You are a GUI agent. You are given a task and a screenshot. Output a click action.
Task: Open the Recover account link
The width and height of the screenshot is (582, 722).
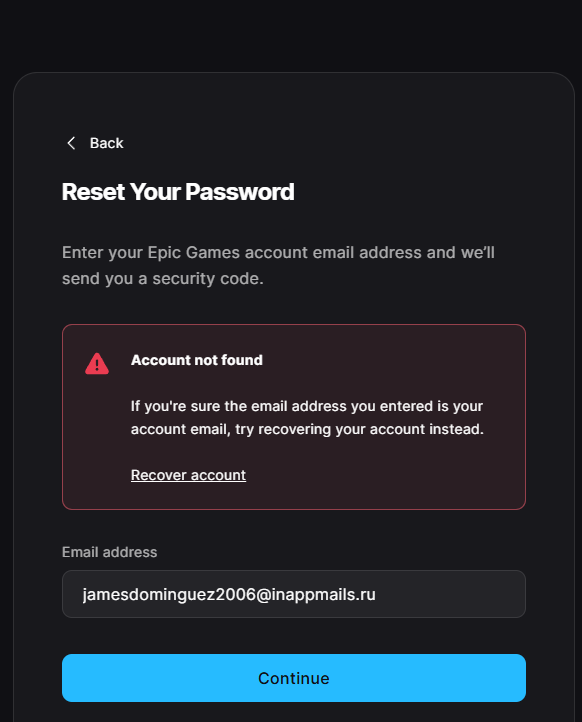click(188, 475)
